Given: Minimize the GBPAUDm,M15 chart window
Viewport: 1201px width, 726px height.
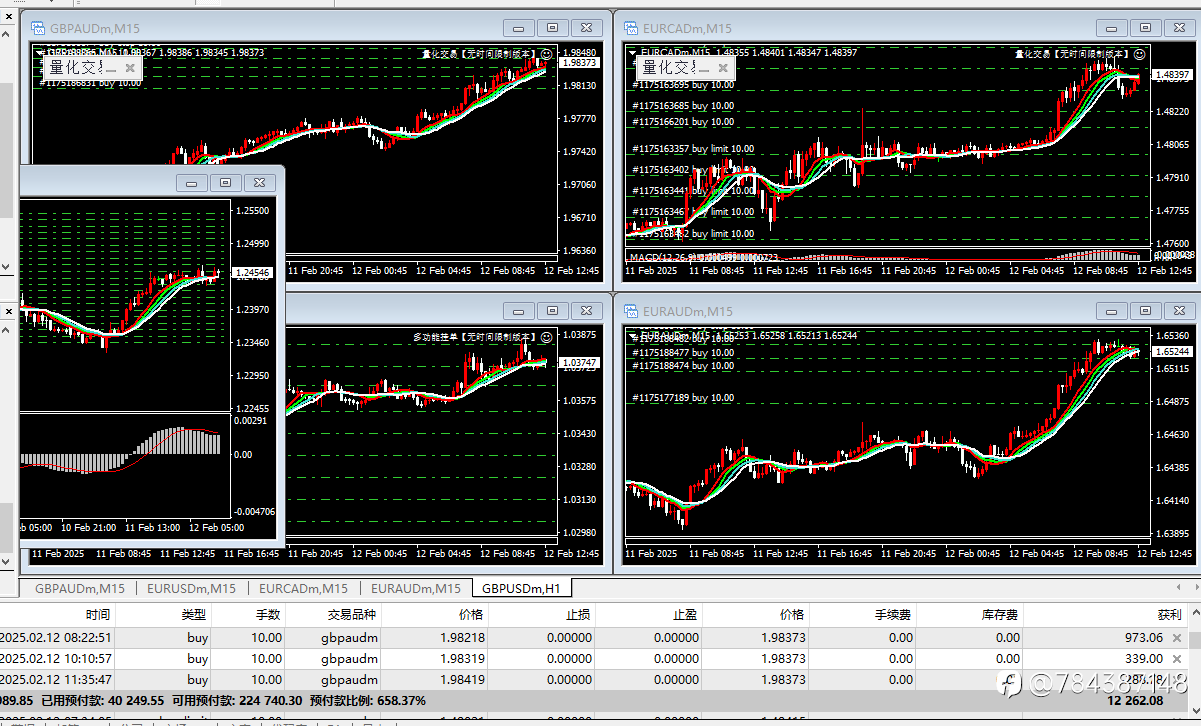Looking at the screenshot, I should [x=517, y=28].
